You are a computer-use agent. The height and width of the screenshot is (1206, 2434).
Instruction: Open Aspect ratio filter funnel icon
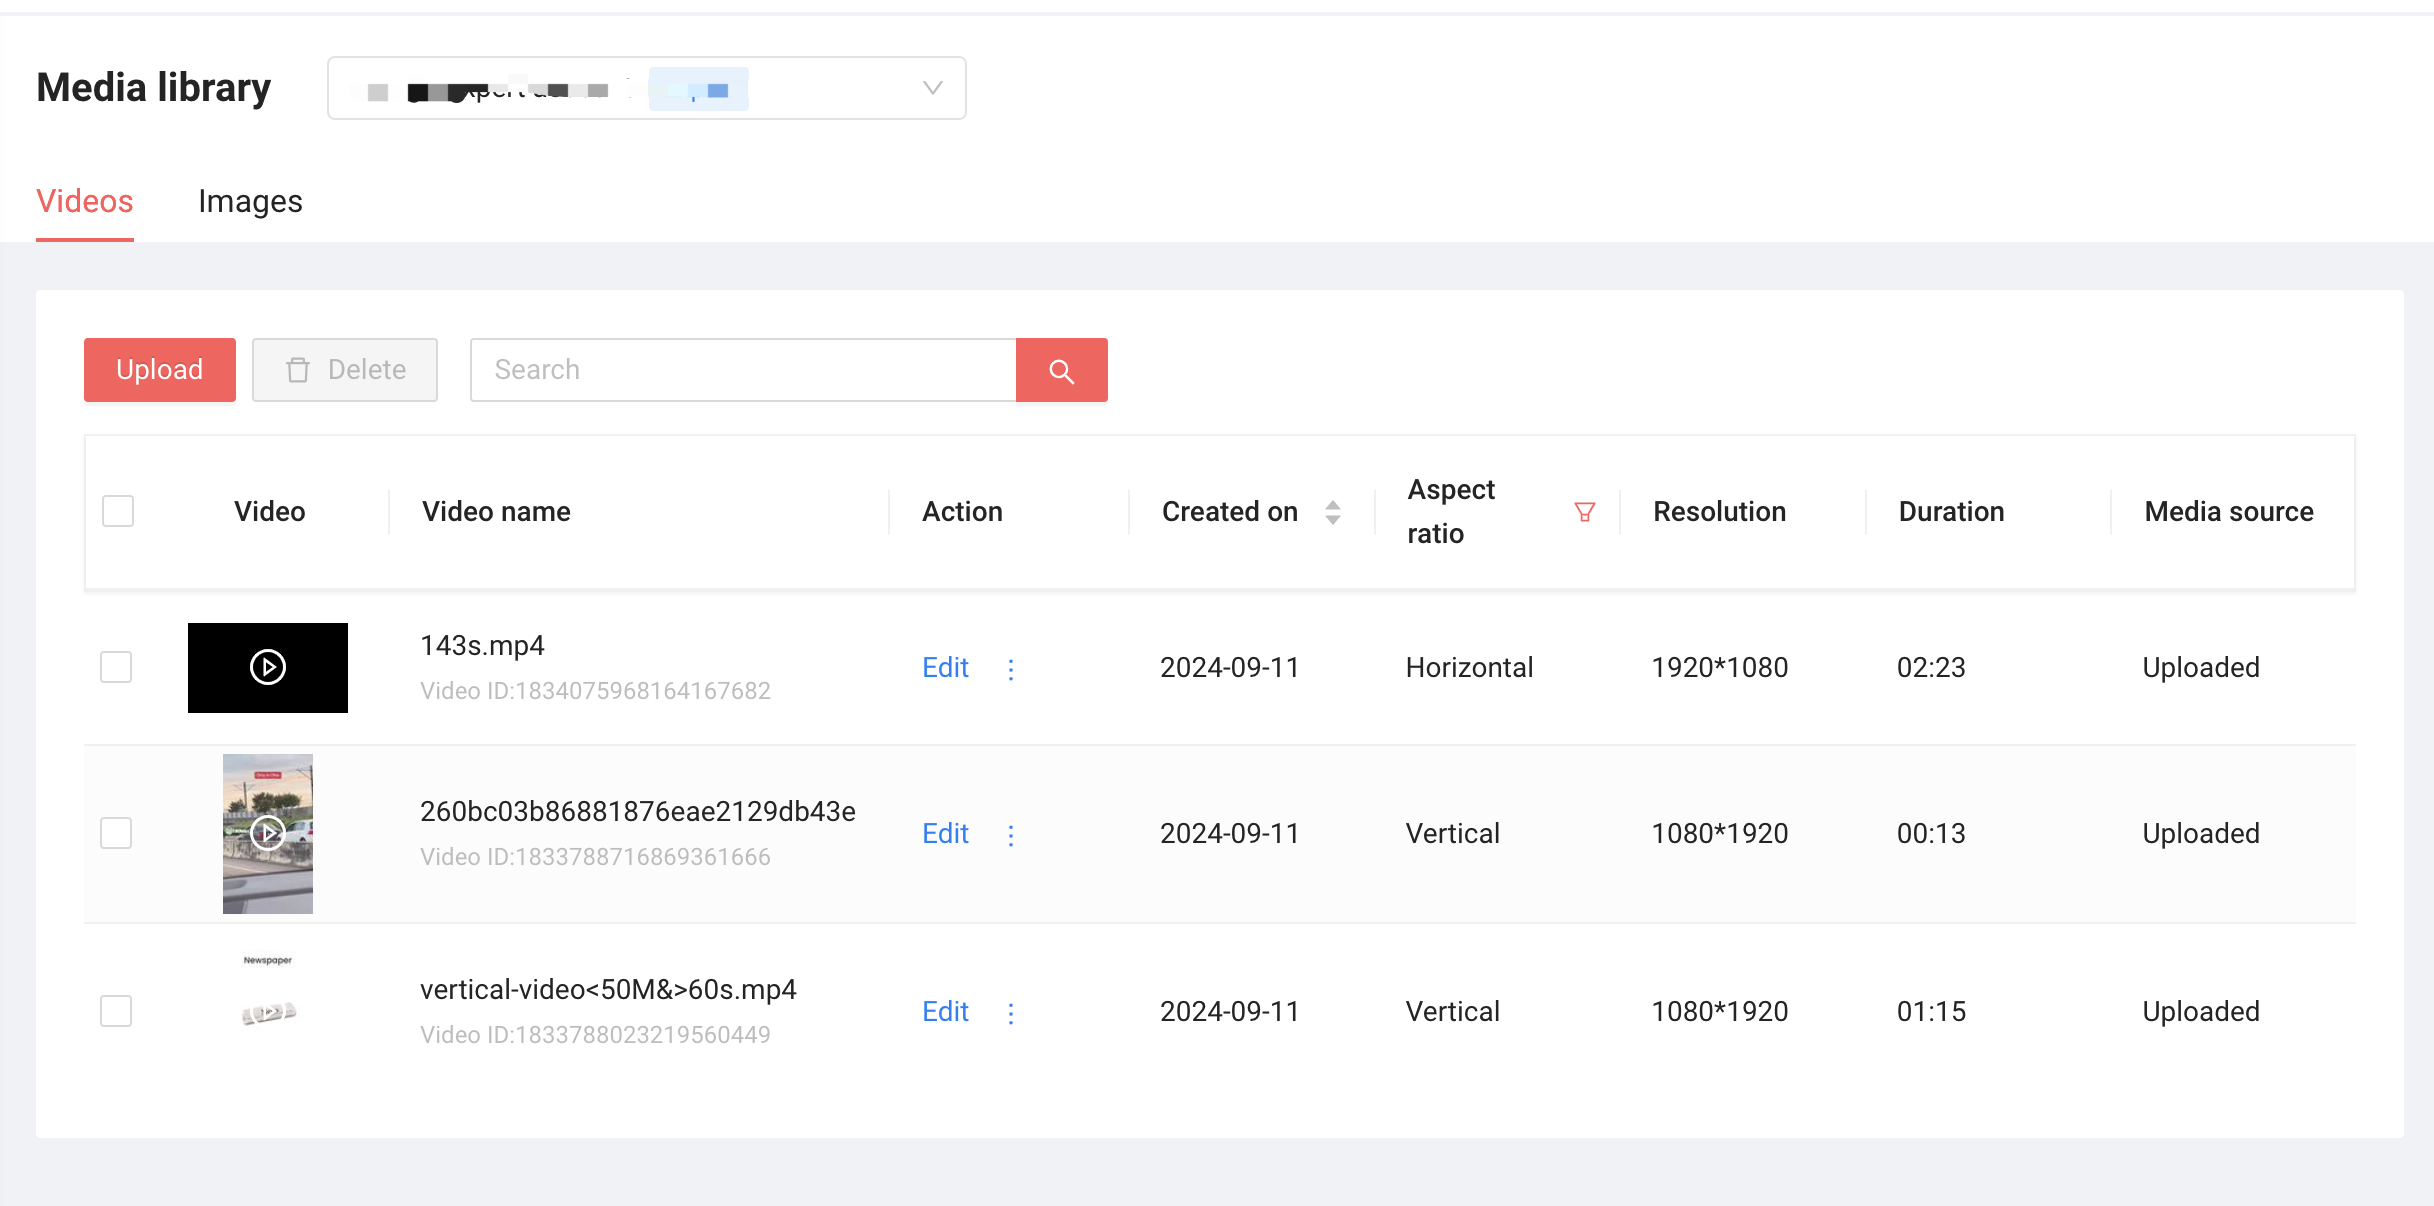click(x=1584, y=512)
